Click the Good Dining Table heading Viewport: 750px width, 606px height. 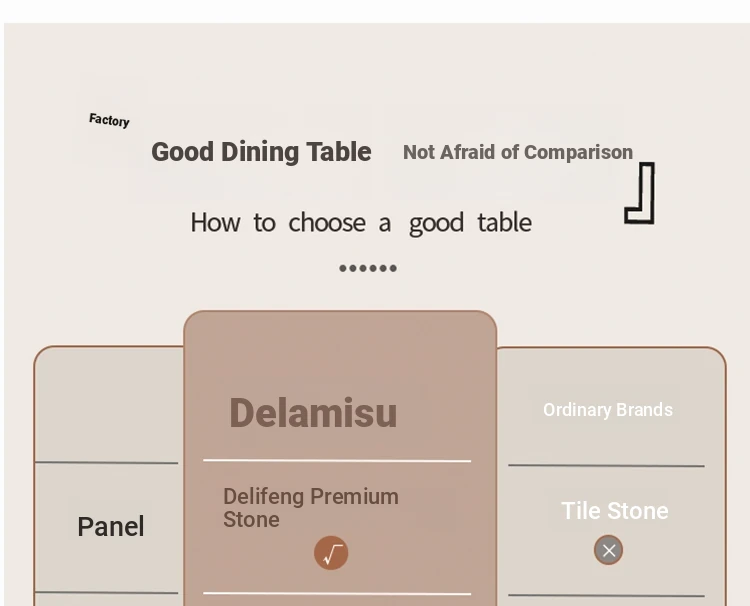[x=261, y=152]
